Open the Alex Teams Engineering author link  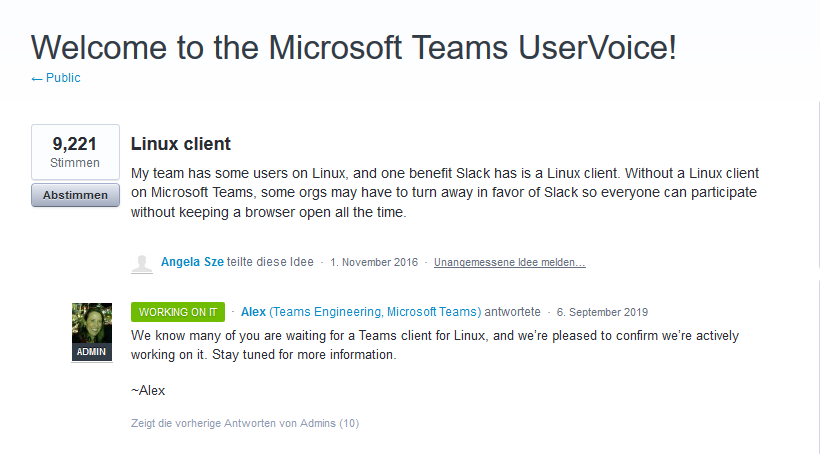point(361,311)
